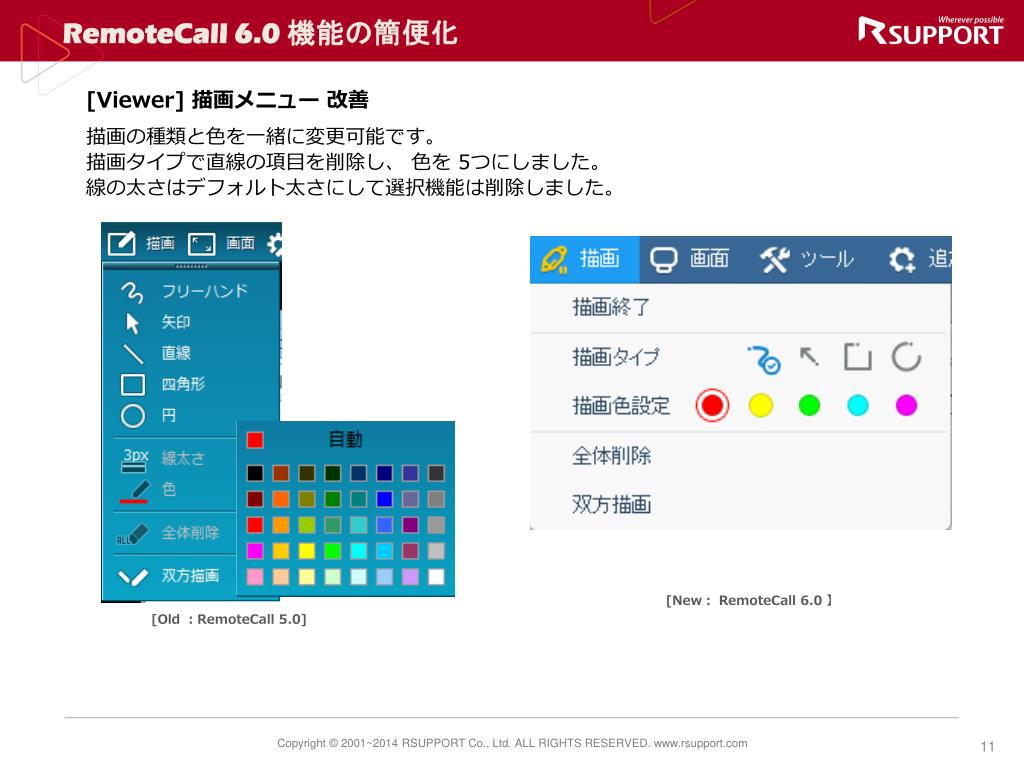Select the rectangle drawing type icon in new menu
The image size is (1024, 768).
point(857,357)
